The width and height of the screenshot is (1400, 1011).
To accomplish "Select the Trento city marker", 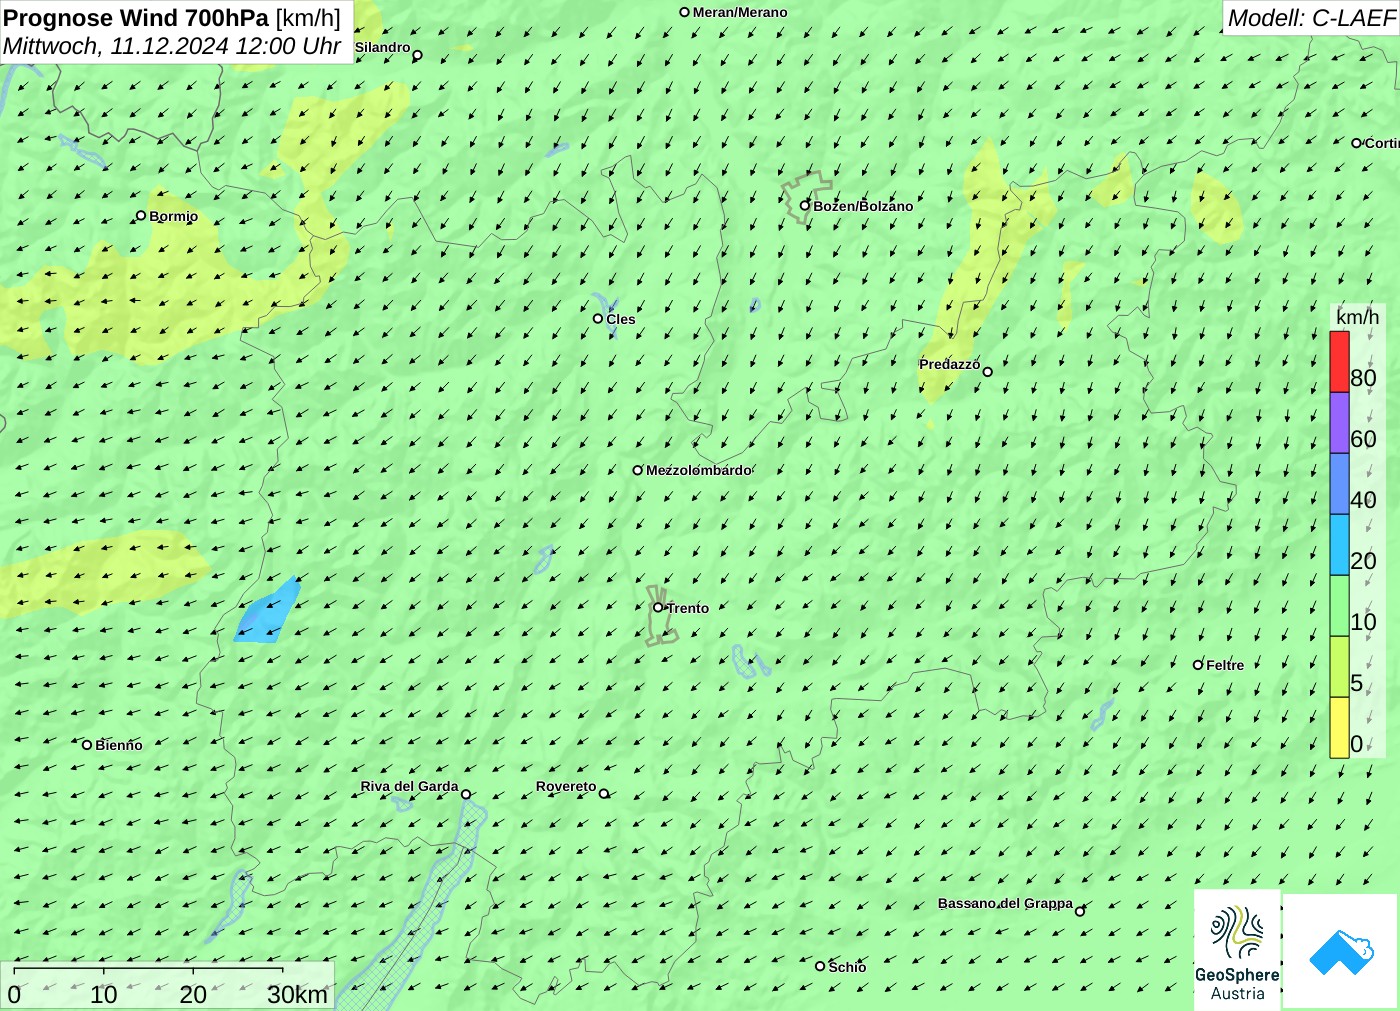I will pos(658,608).
